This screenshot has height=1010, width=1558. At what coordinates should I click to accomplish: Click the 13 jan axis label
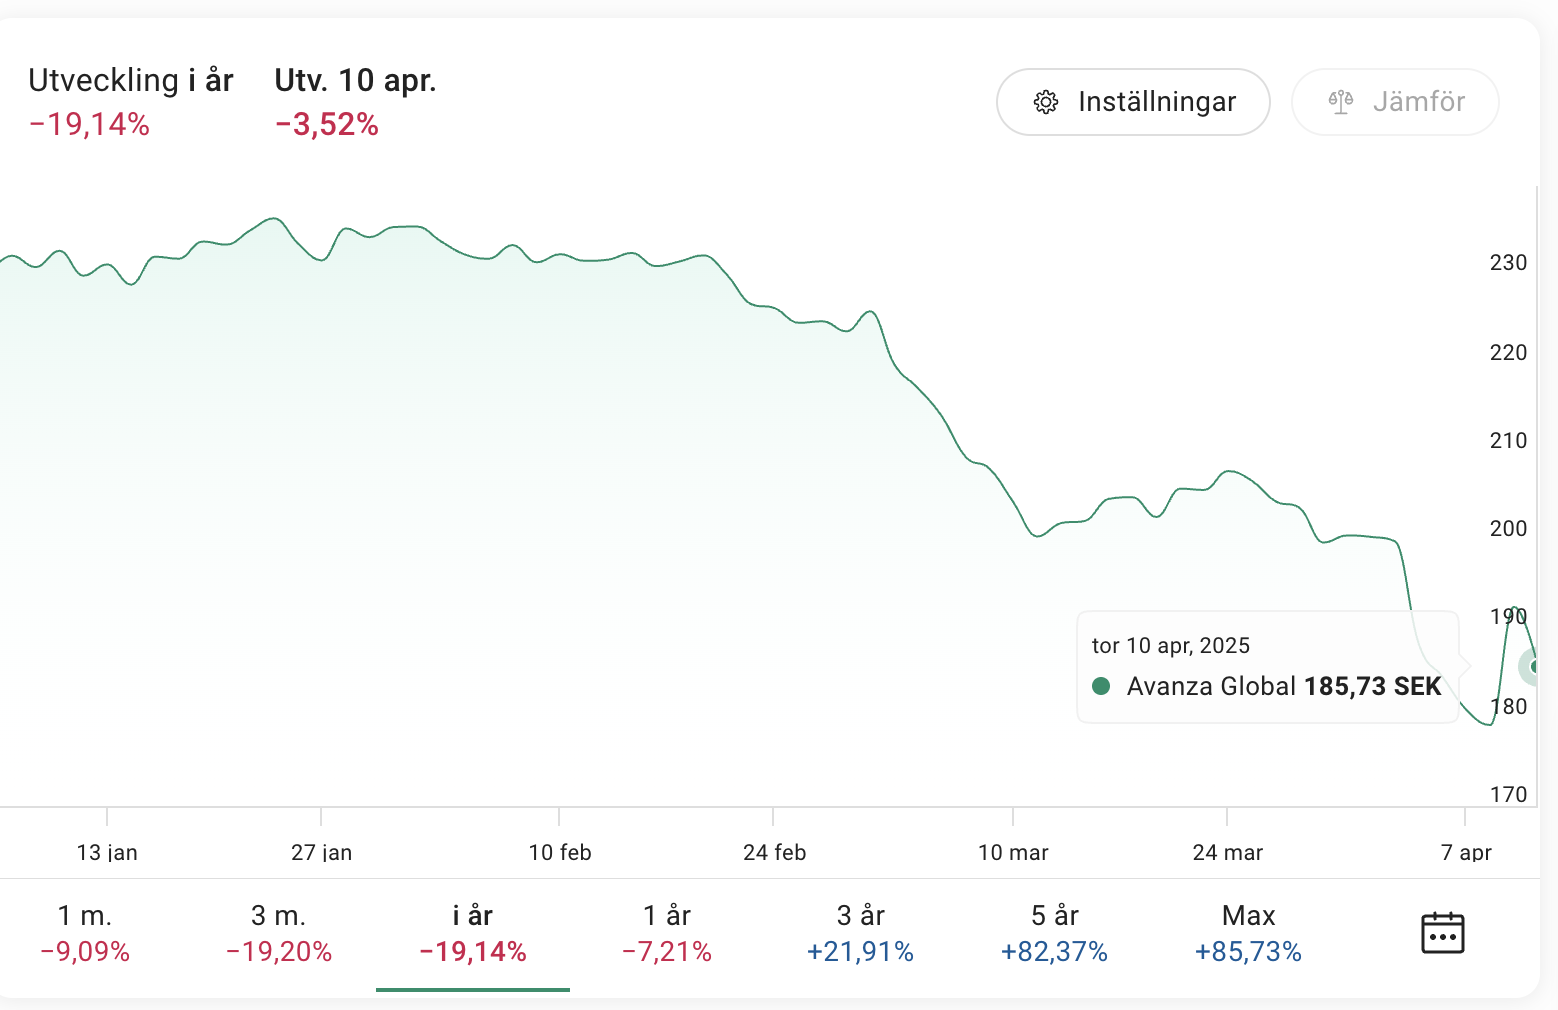pyautogui.click(x=107, y=853)
